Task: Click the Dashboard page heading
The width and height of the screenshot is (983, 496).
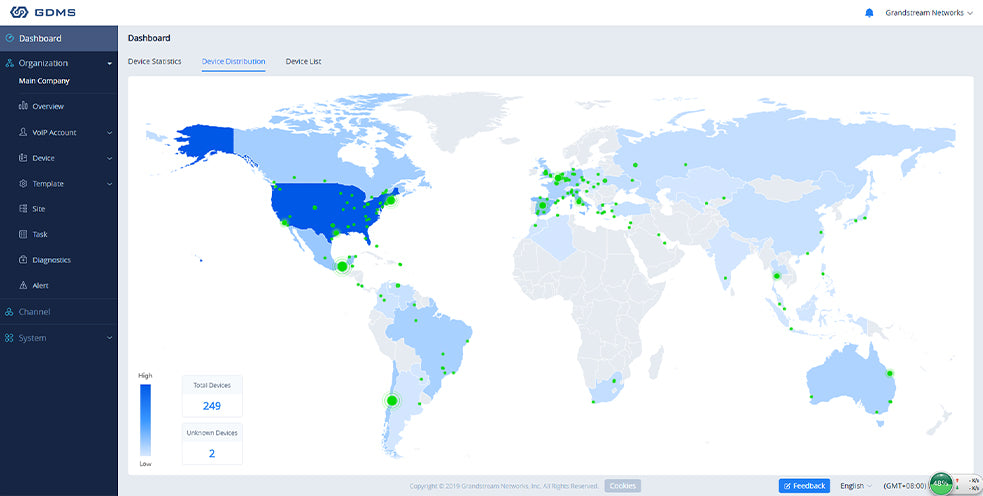Action: coord(149,38)
